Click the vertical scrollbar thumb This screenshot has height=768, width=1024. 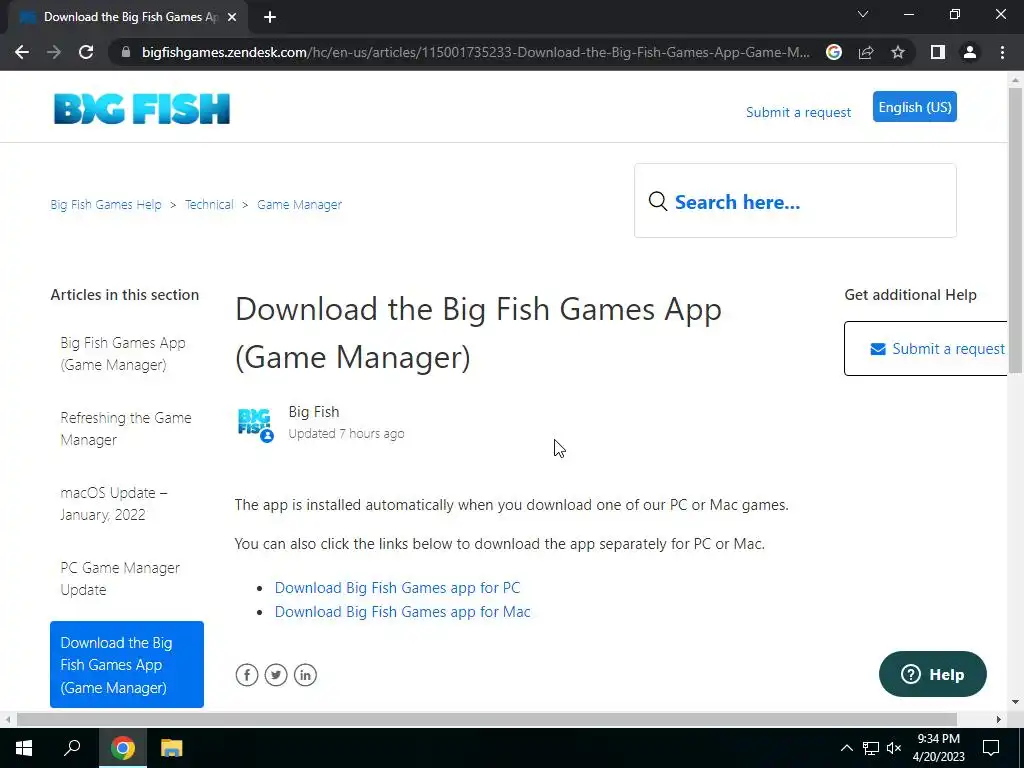pyautogui.click(x=1015, y=230)
